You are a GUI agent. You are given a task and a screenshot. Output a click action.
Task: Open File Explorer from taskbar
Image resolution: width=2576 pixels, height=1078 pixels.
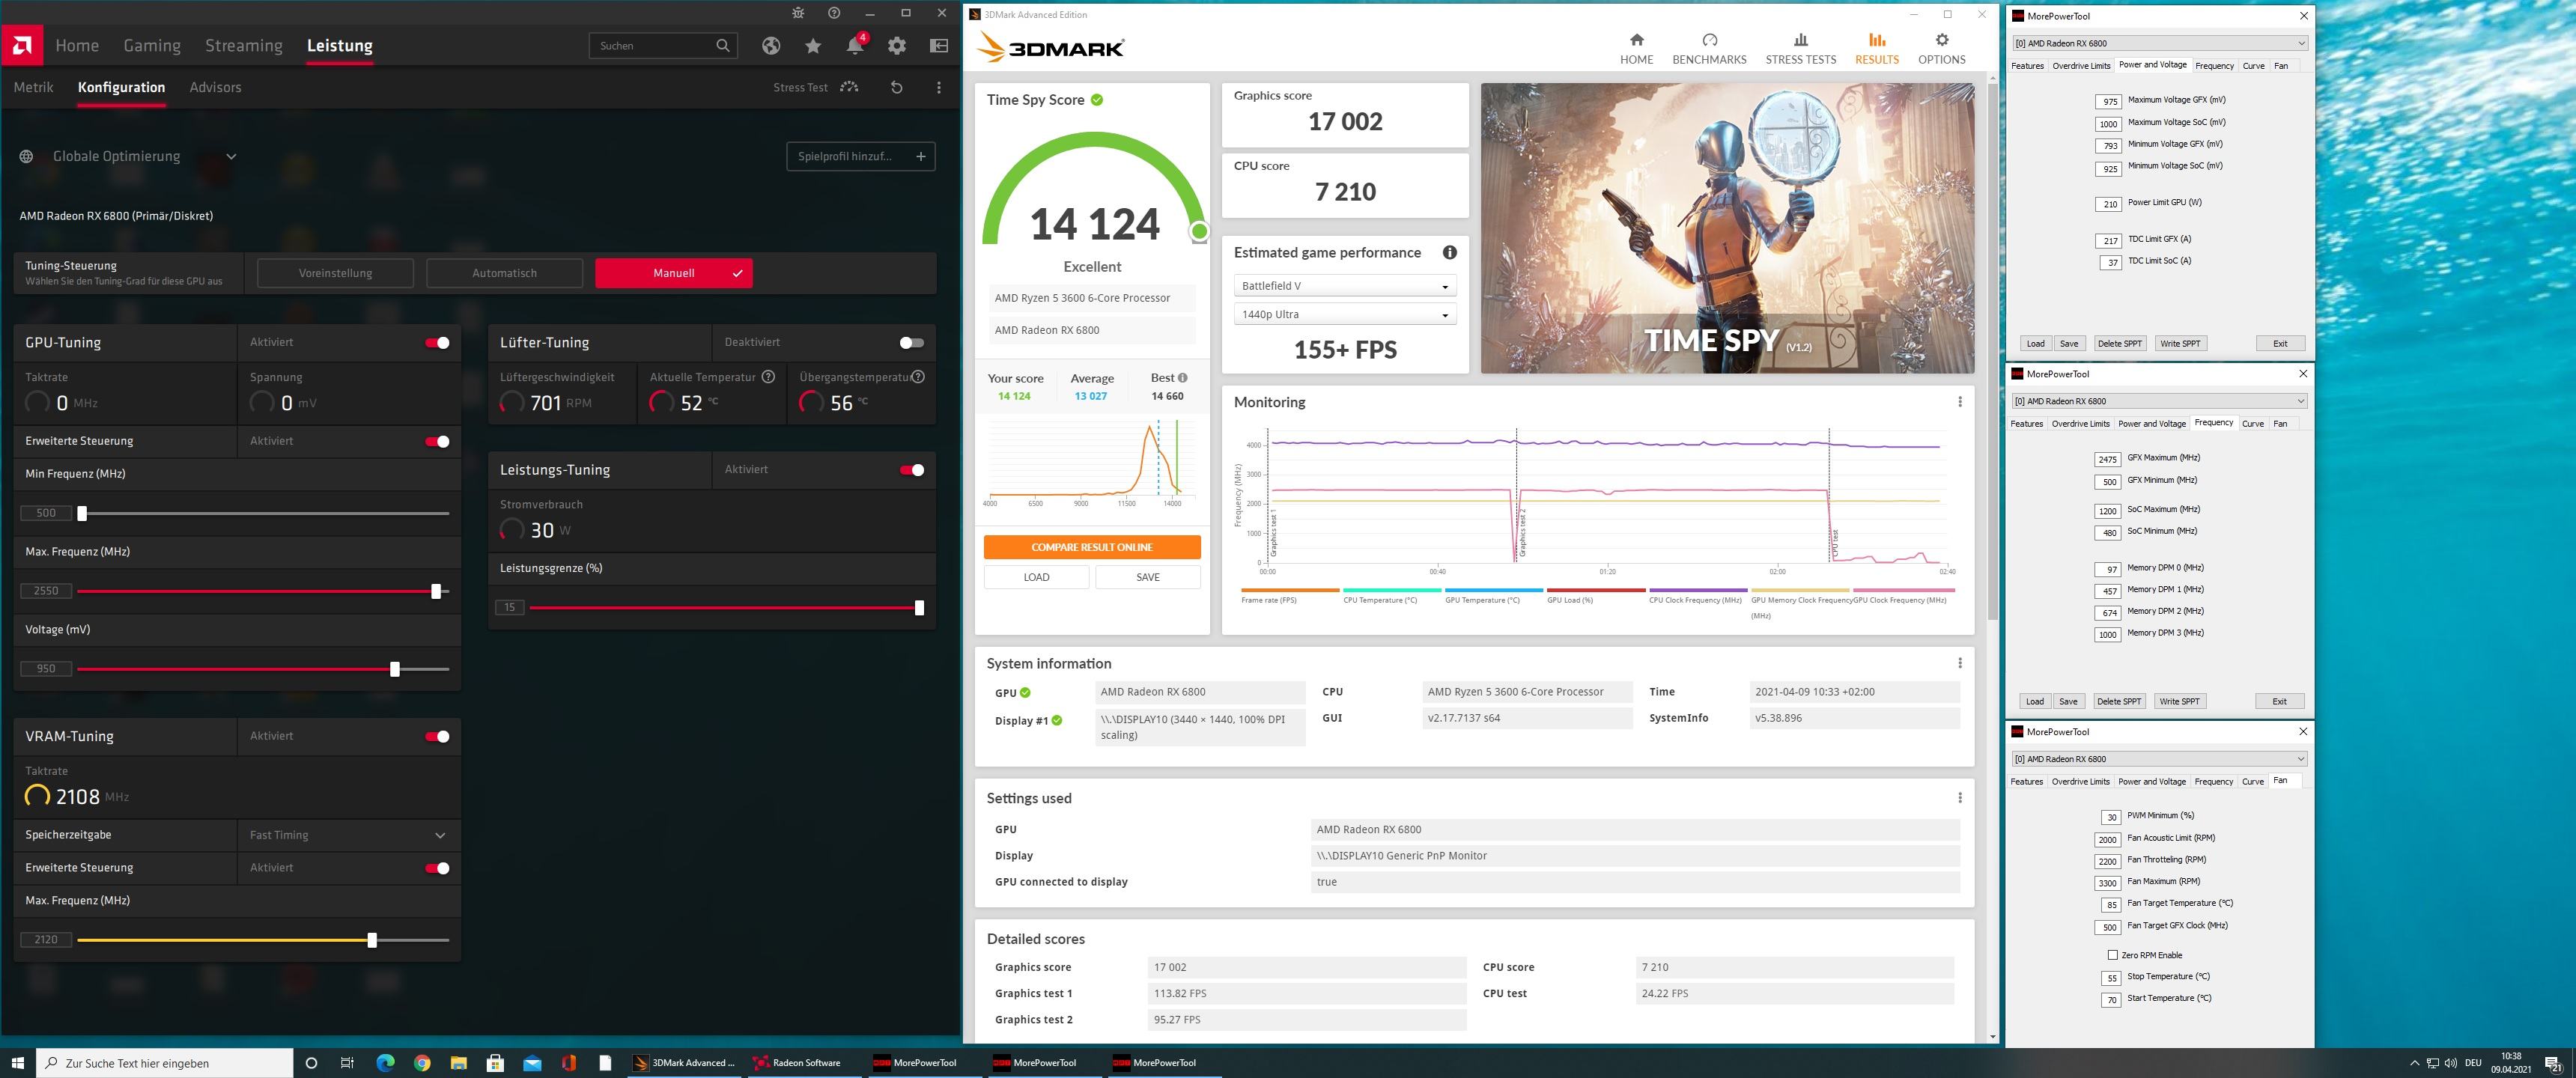[458, 1063]
